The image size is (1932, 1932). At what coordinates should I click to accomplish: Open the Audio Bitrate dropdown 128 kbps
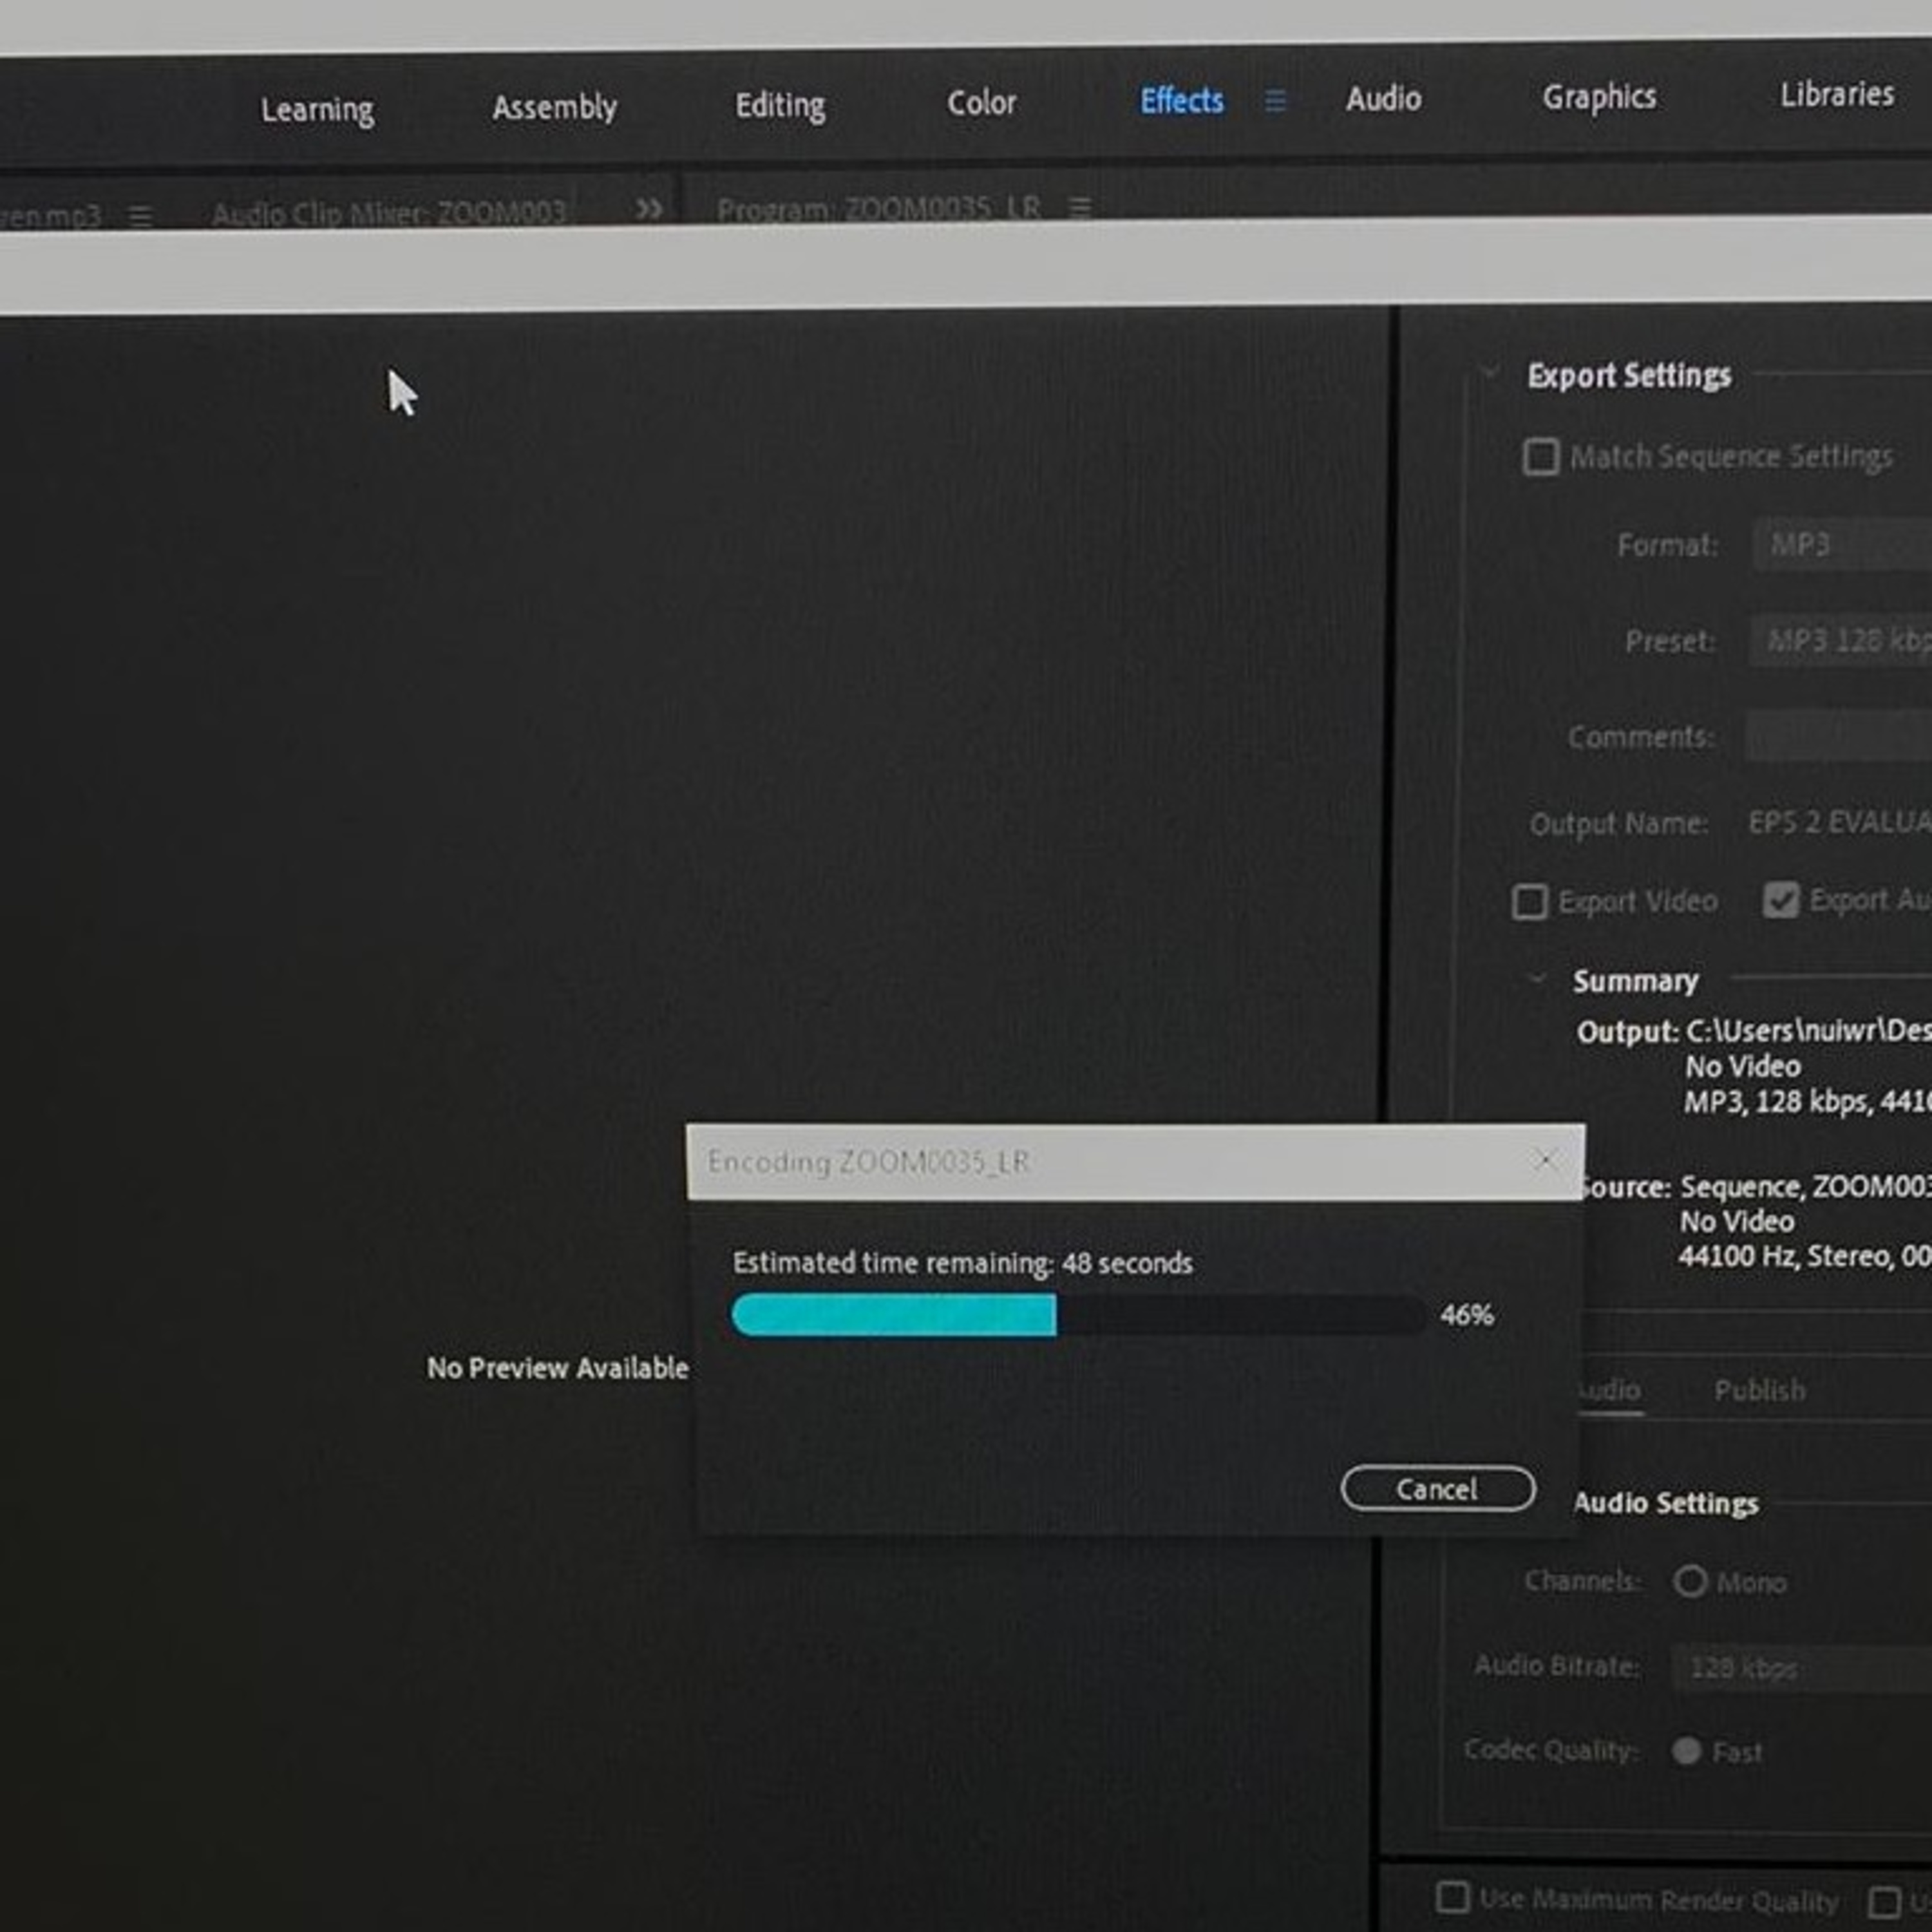pyautogui.click(x=1801, y=1667)
